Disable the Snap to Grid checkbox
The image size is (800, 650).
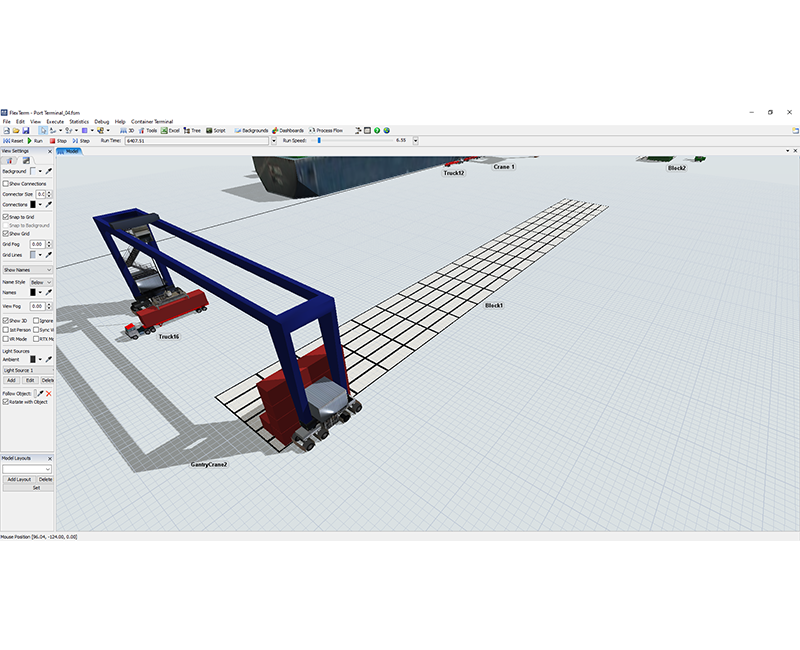coord(6,217)
